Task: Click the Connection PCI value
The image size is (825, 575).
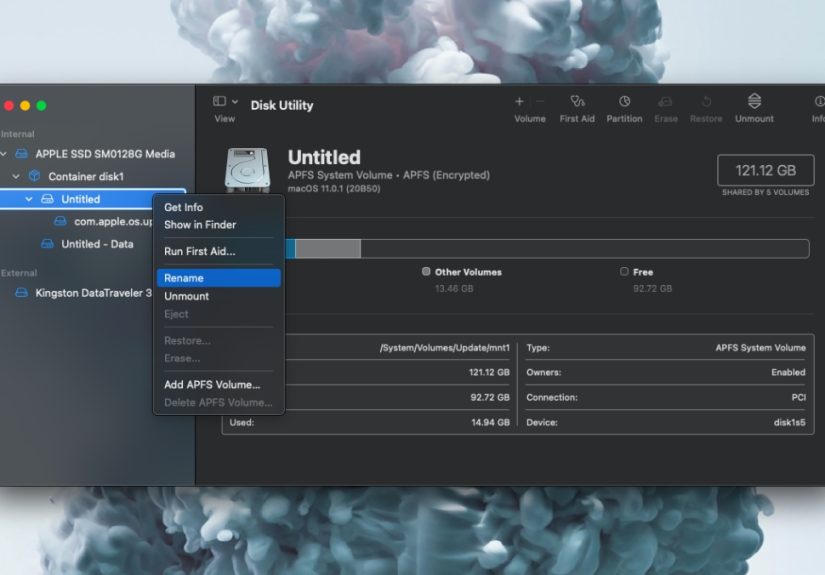Action: 798,397
